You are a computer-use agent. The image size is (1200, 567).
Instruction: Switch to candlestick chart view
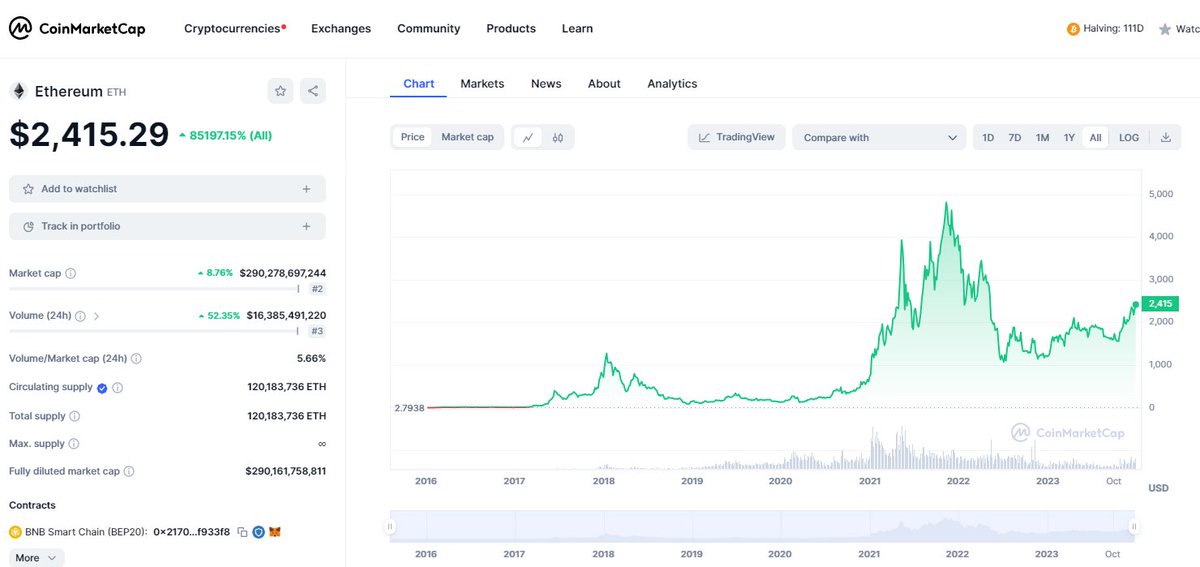coord(558,137)
